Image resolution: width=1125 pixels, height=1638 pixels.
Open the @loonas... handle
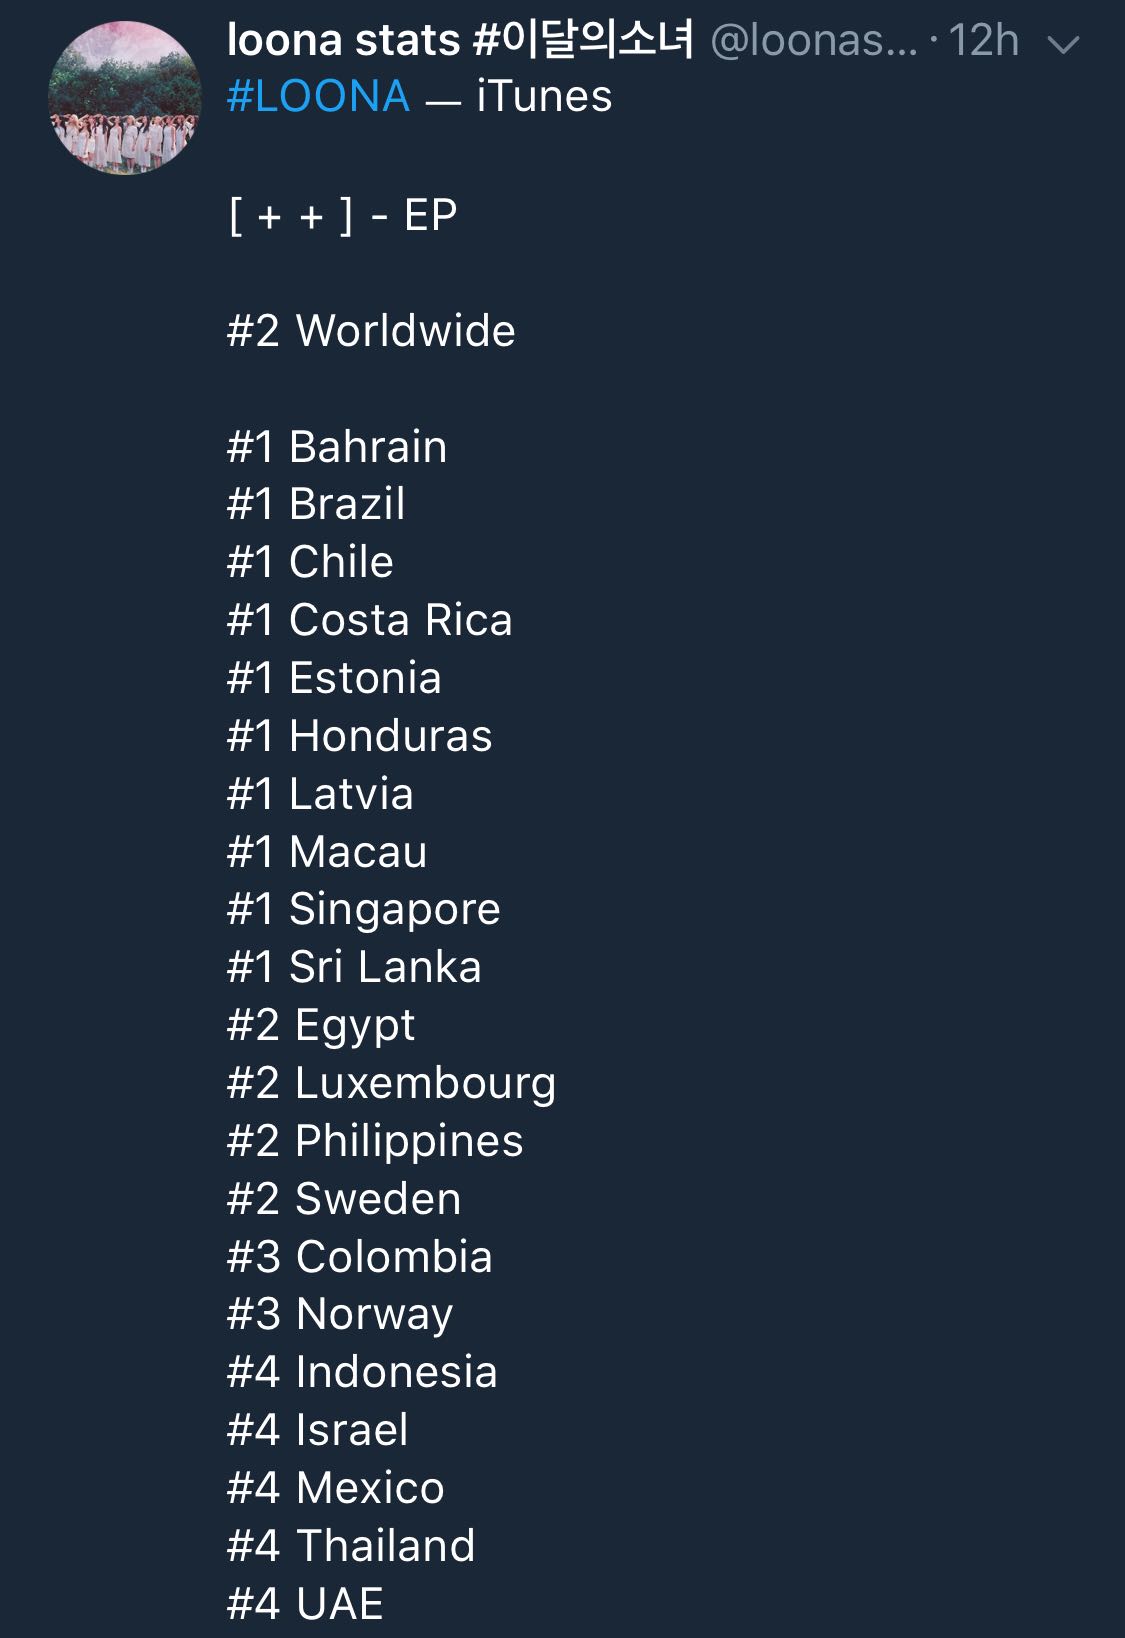tap(812, 42)
